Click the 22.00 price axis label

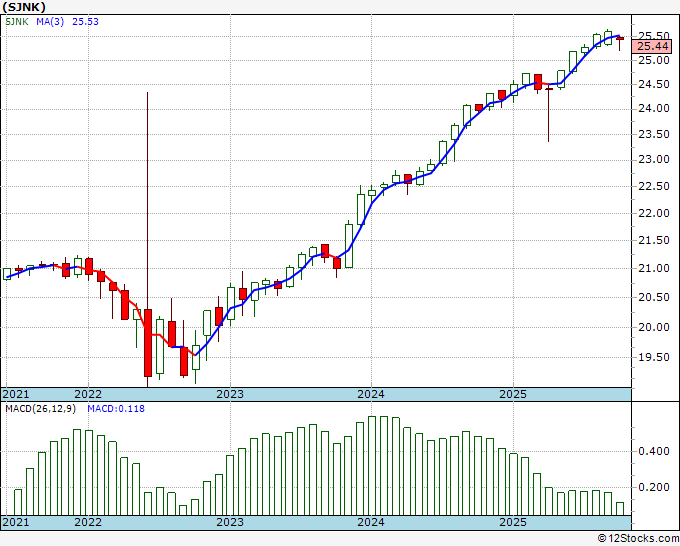654,213
